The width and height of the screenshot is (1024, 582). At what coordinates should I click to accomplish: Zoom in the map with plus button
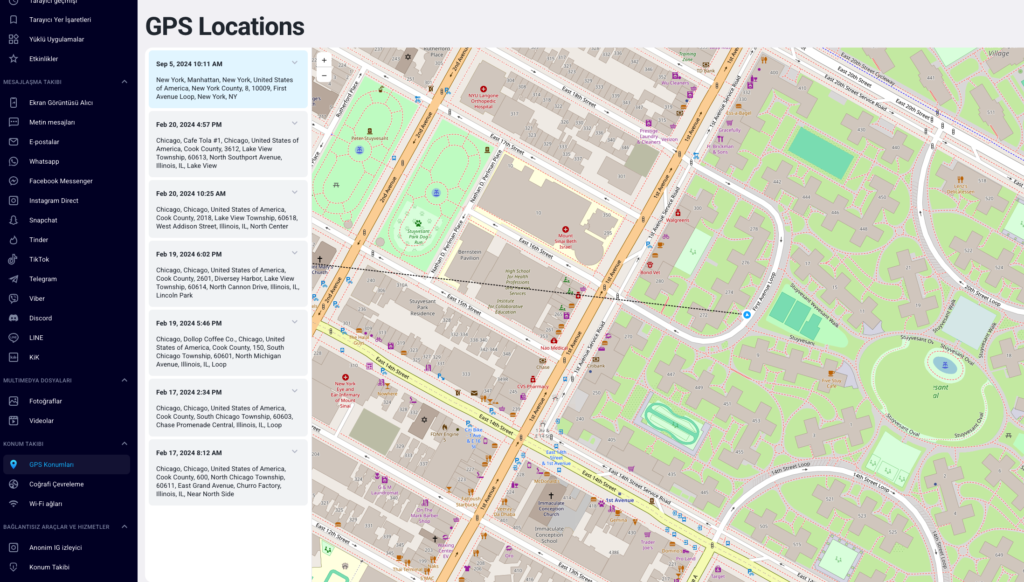(x=324, y=60)
